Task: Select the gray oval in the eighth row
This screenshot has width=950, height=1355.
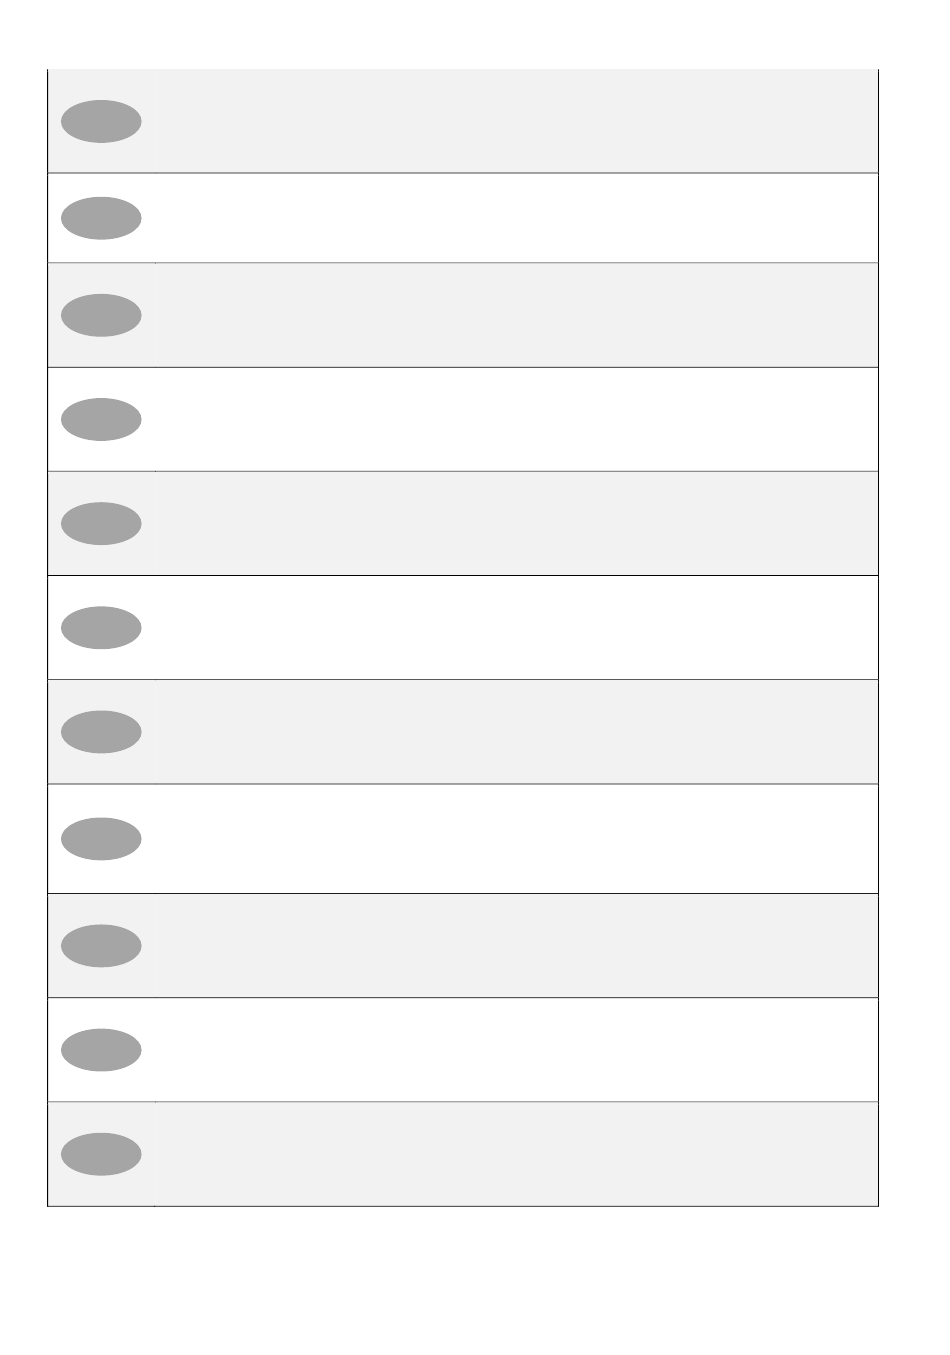Action: click(x=101, y=839)
